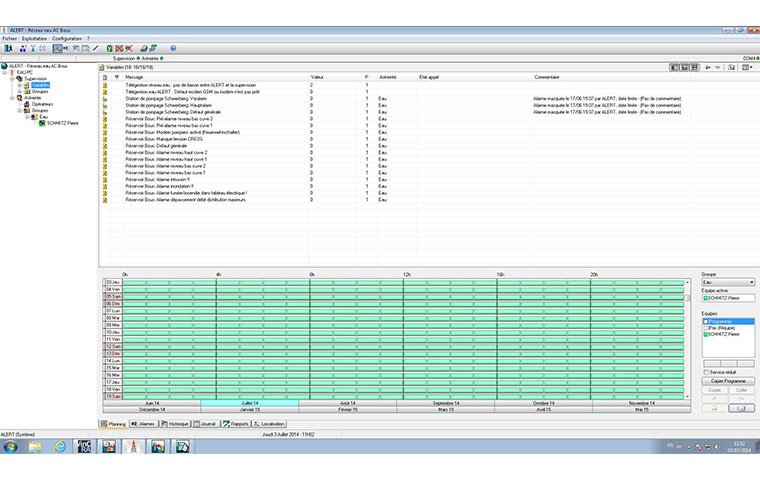Select Opérateurs in the tree
760x480 pixels.
[42, 104]
